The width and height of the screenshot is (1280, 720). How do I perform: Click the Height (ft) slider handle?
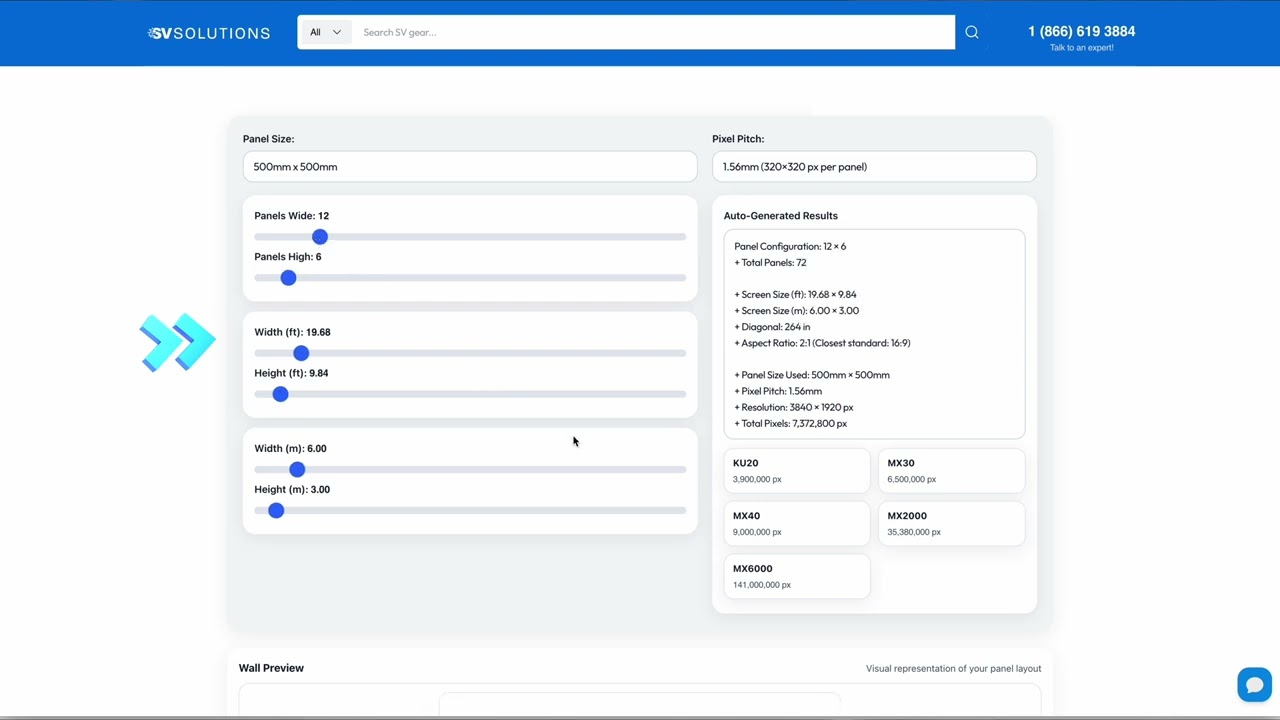(x=280, y=394)
